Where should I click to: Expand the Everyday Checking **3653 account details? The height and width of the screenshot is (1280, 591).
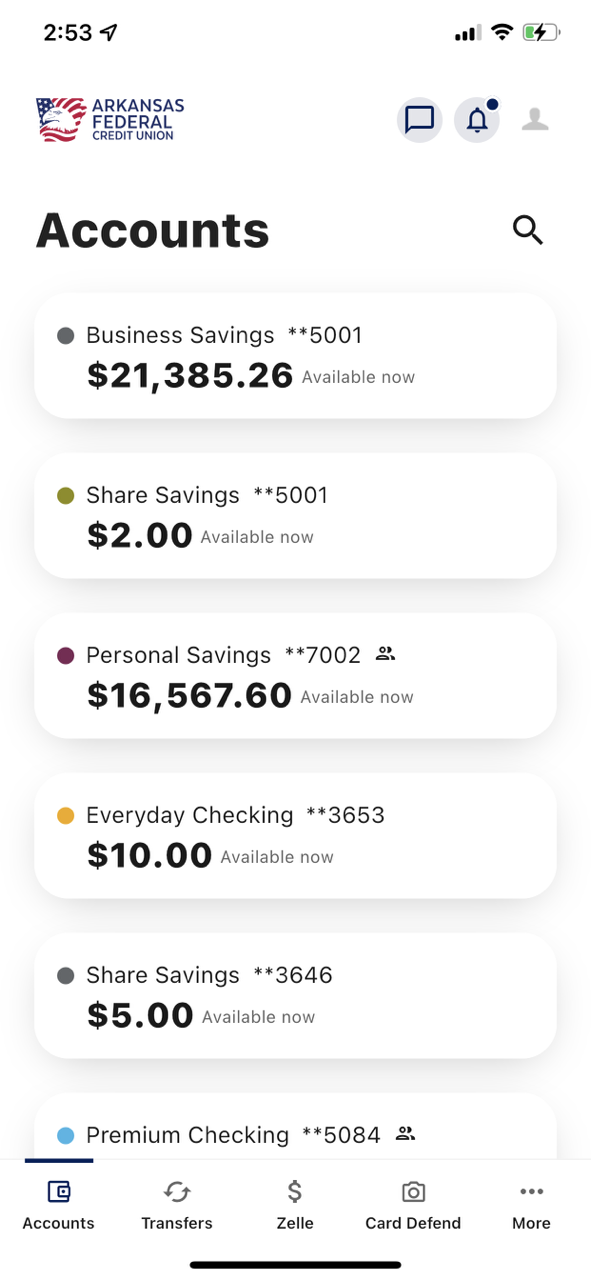(295, 835)
